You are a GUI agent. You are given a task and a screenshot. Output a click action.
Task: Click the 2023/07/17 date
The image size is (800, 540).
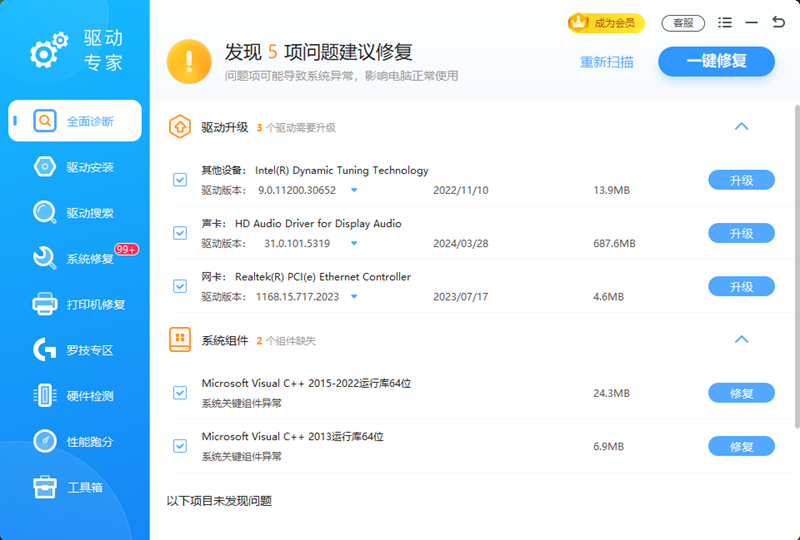click(461, 297)
